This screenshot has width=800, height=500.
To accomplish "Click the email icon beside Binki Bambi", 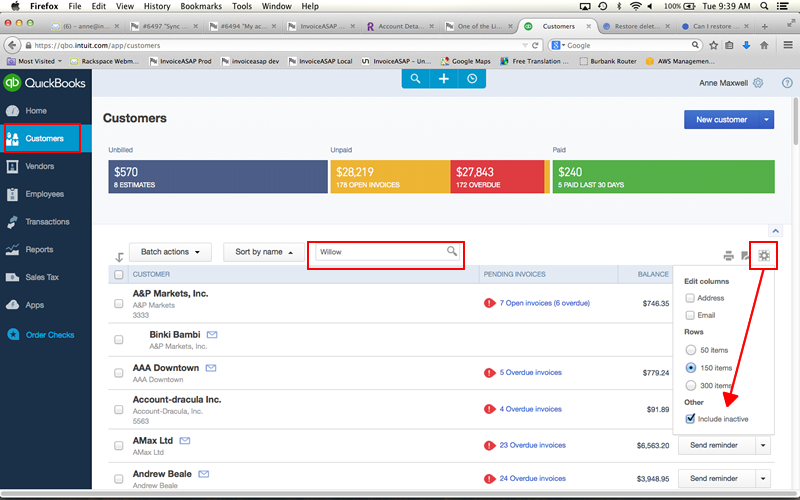I will click(x=212, y=335).
